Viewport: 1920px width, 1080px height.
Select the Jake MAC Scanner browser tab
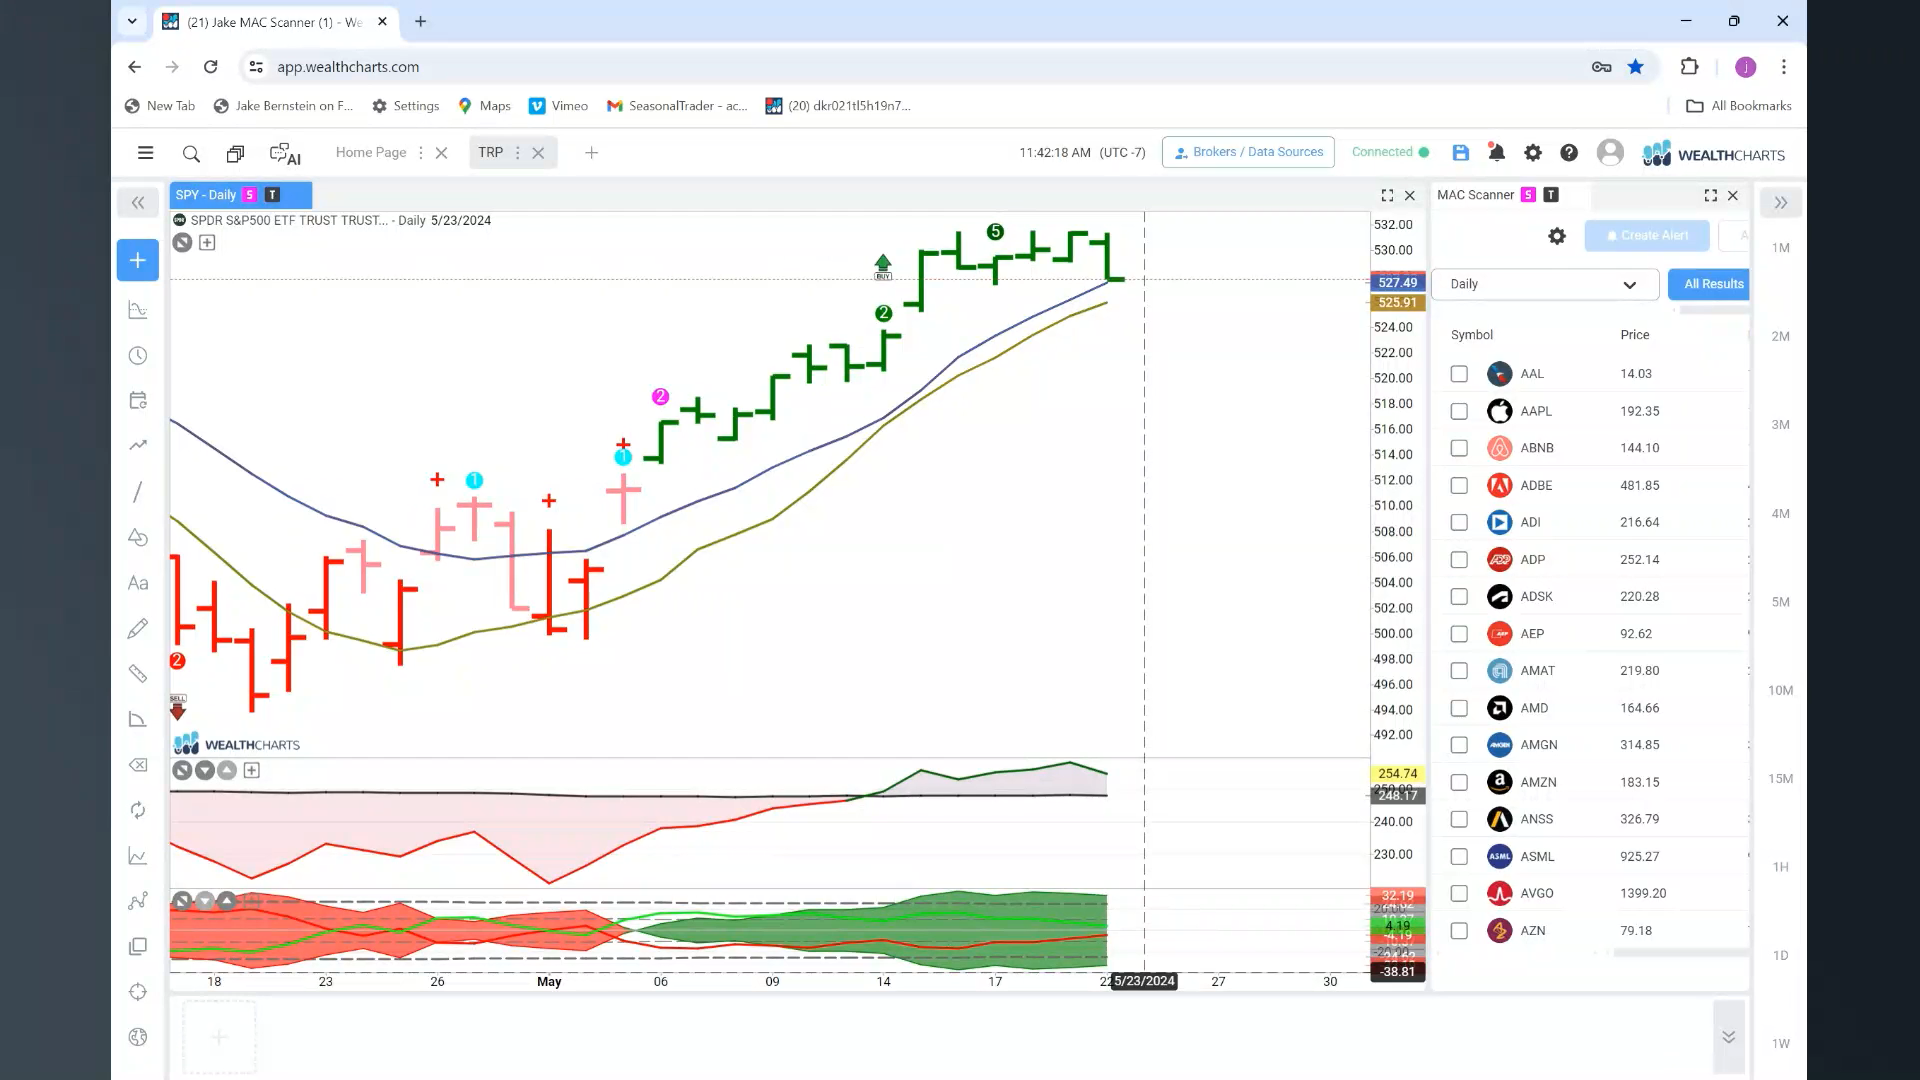tap(275, 22)
